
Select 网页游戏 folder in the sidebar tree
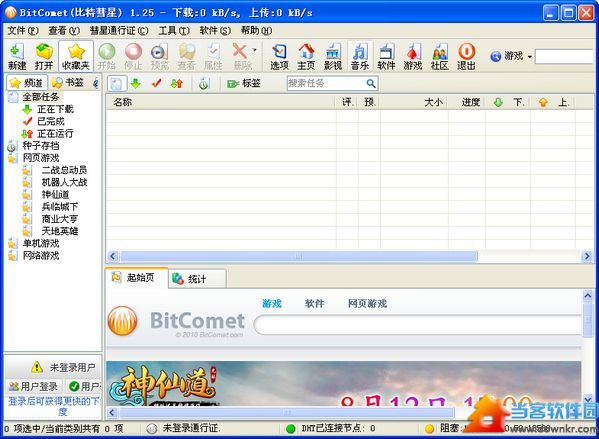tap(40, 158)
